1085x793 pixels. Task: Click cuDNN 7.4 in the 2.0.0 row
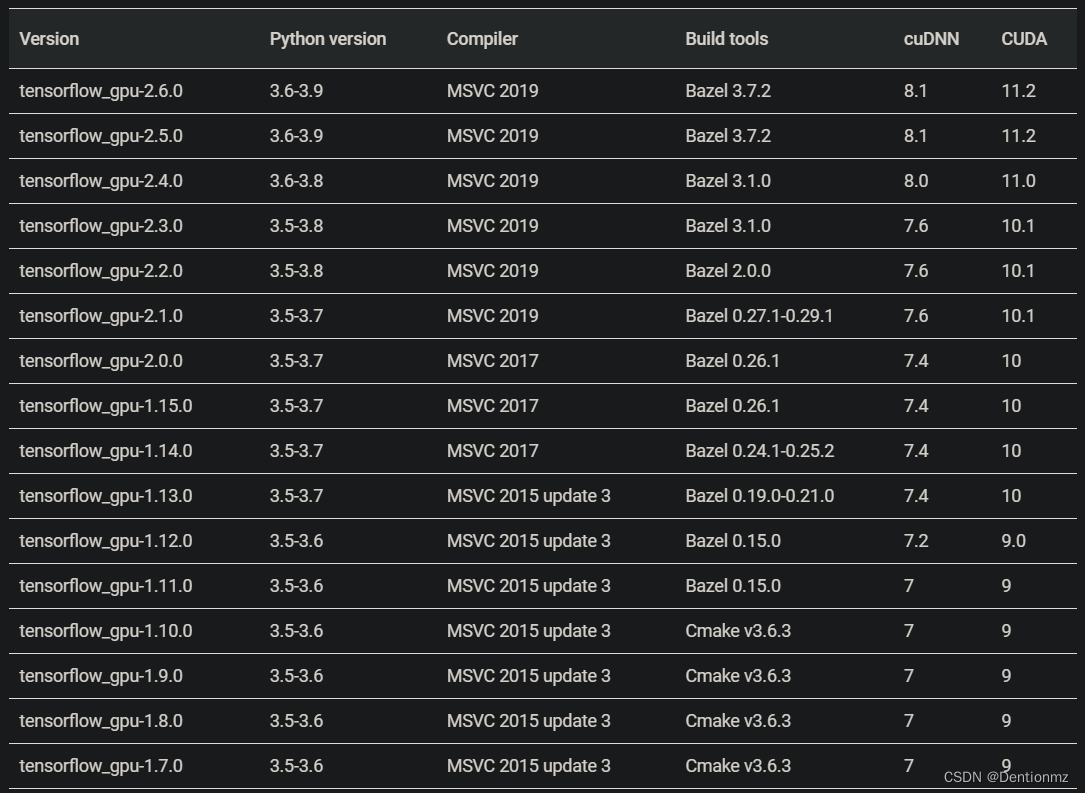(916, 361)
